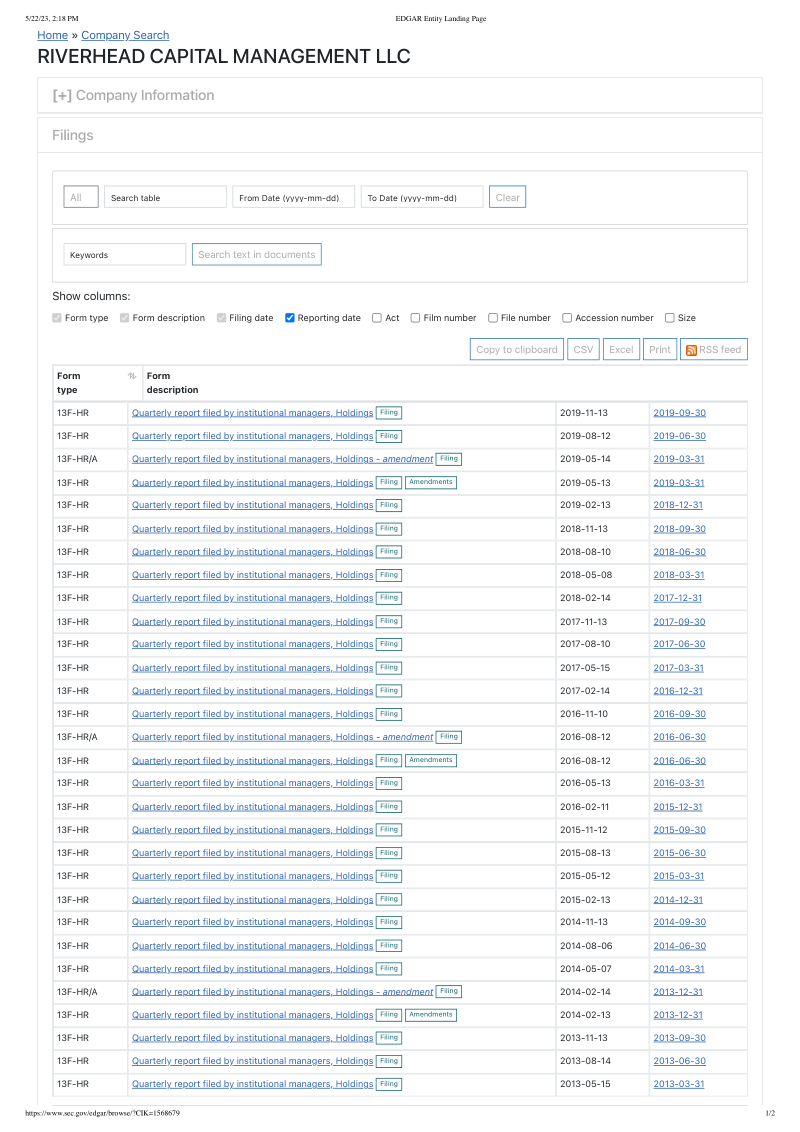Select the filing date cell 2015-11-12
This screenshot has width=800, height=1132.
pos(602,830)
